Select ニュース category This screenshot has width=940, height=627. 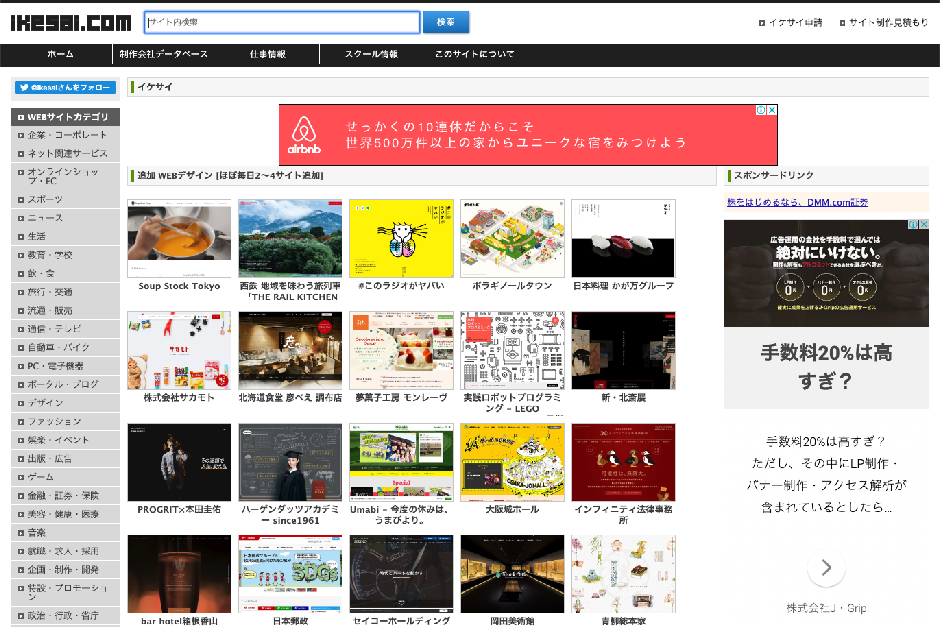click(65, 218)
